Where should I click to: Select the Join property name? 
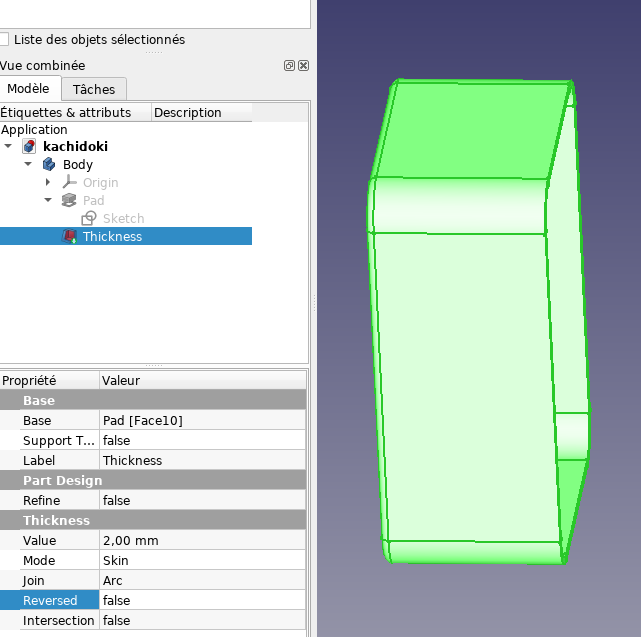(x=34, y=581)
